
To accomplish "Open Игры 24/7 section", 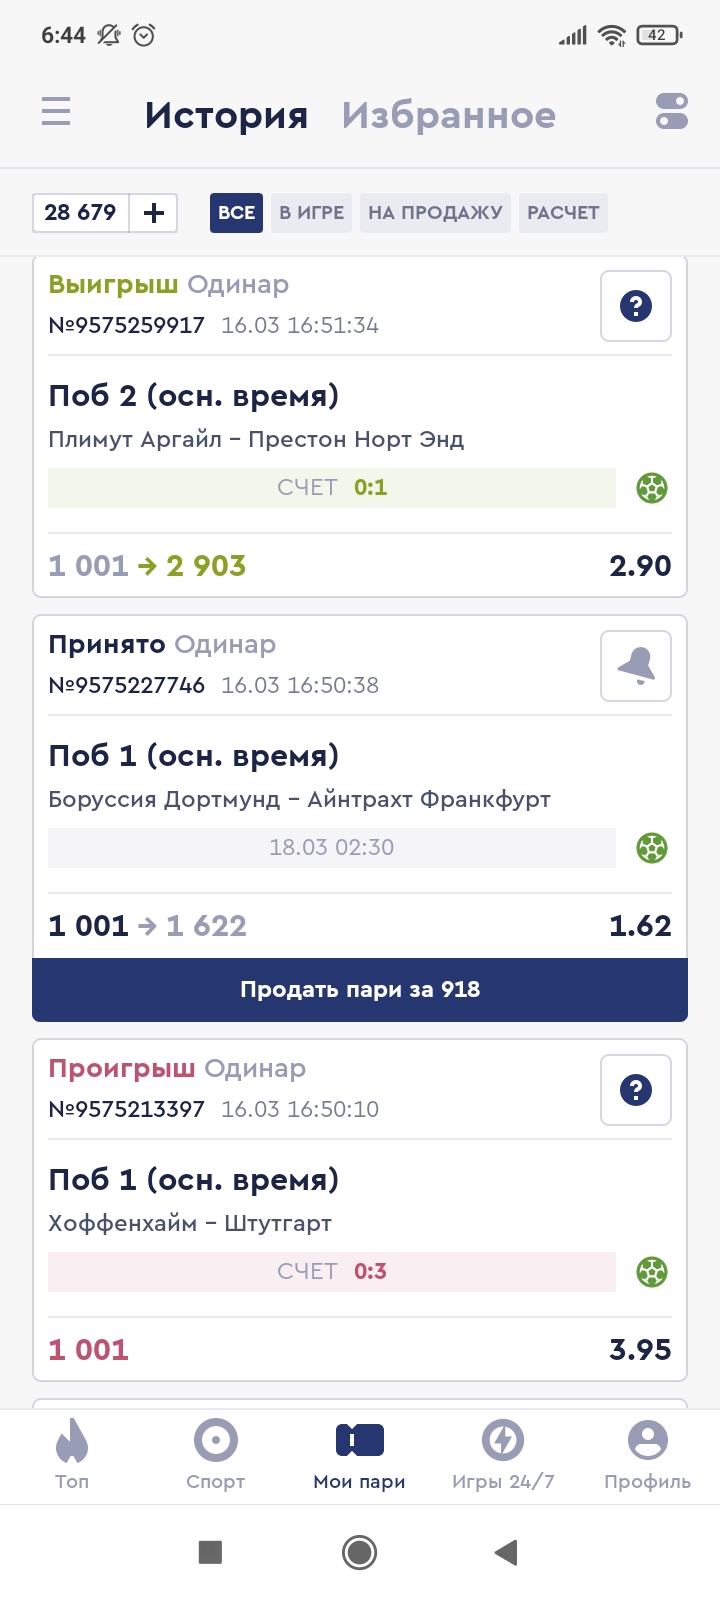I will (503, 1455).
